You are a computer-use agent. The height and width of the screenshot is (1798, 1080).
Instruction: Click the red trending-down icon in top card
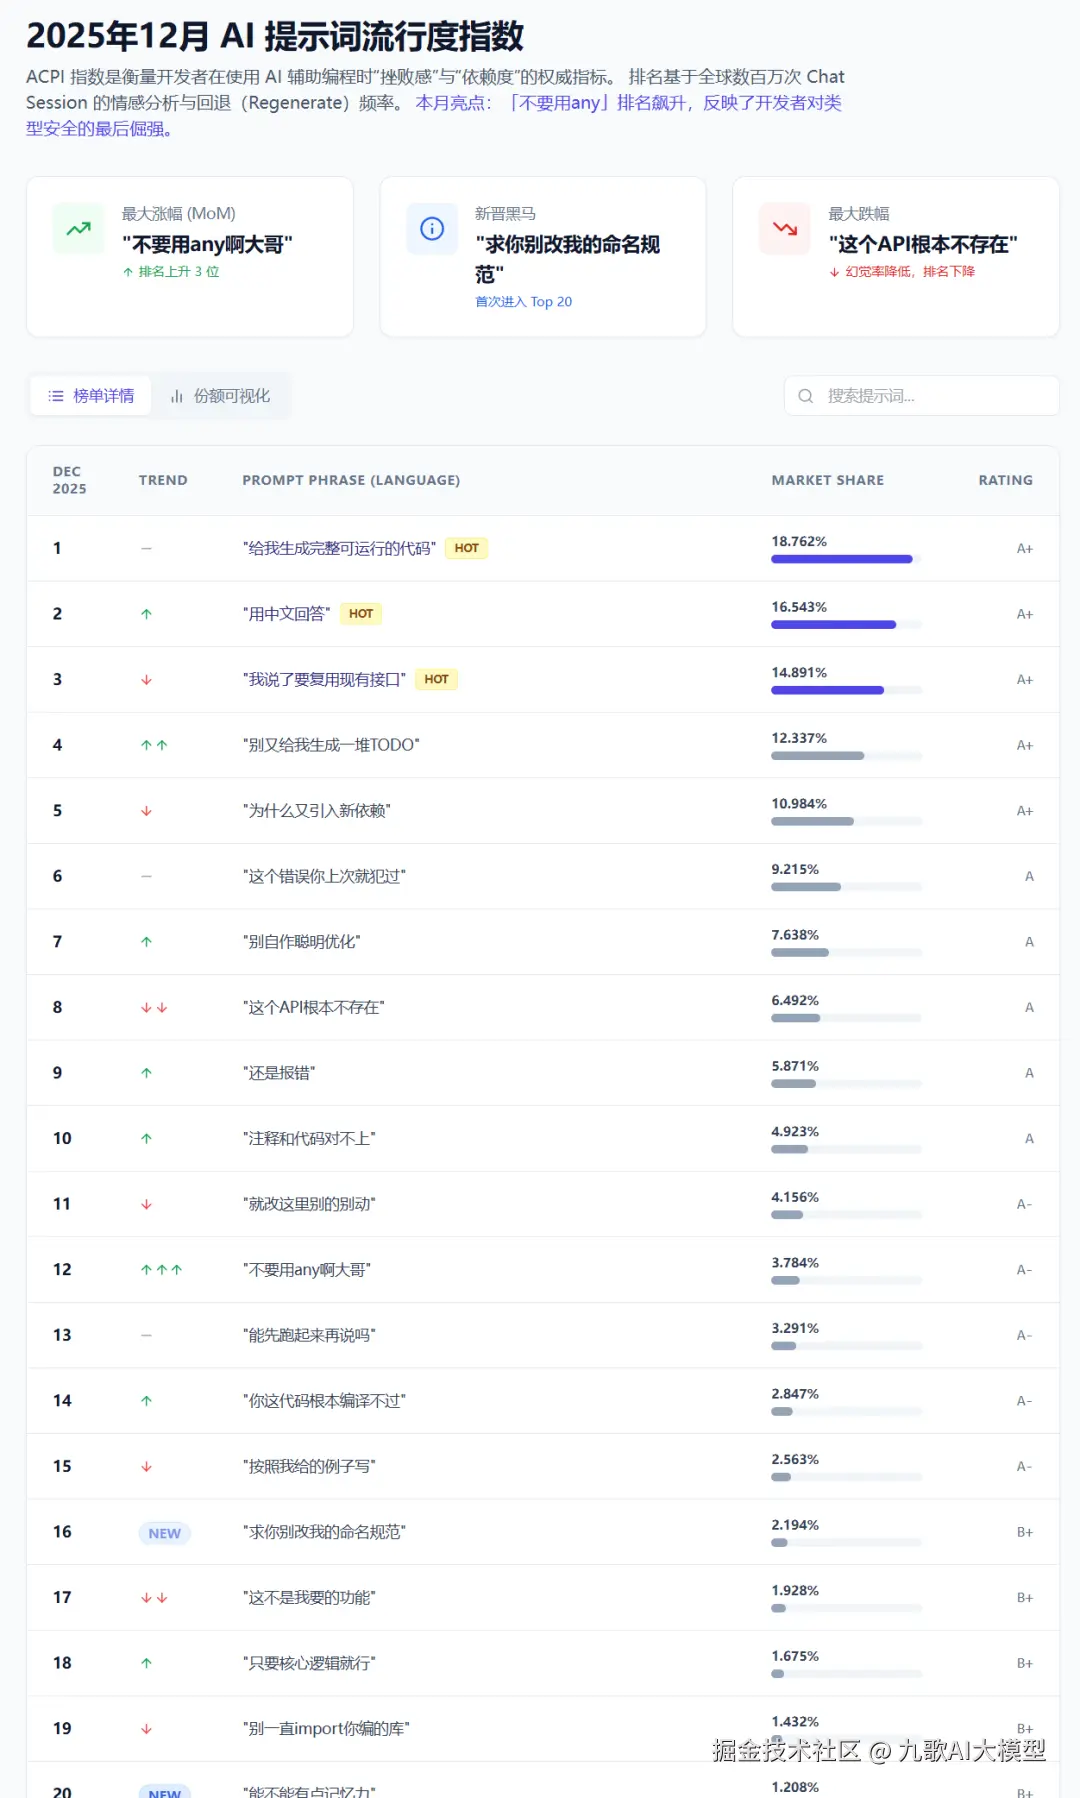tap(785, 229)
